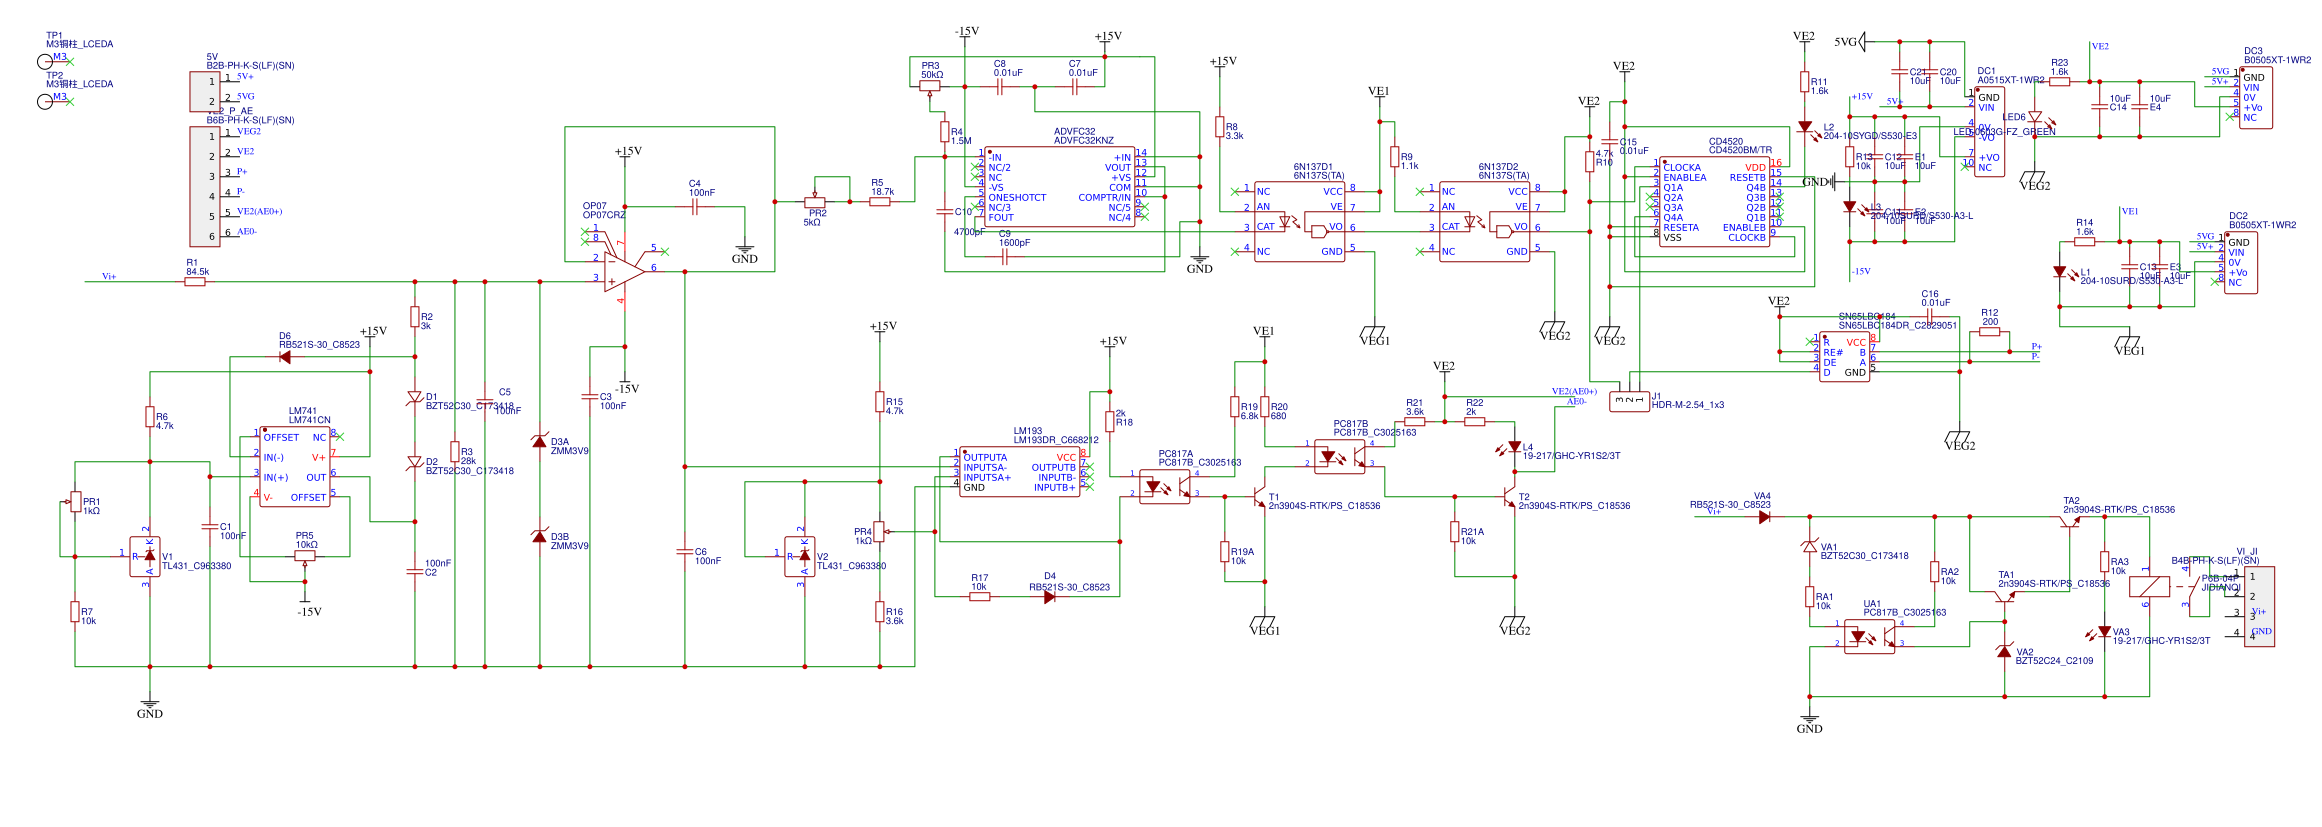The width and height of the screenshot is (2322, 827).
Task: Select the 6N137D2 optocoupler symbol
Action: click(x=1485, y=222)
